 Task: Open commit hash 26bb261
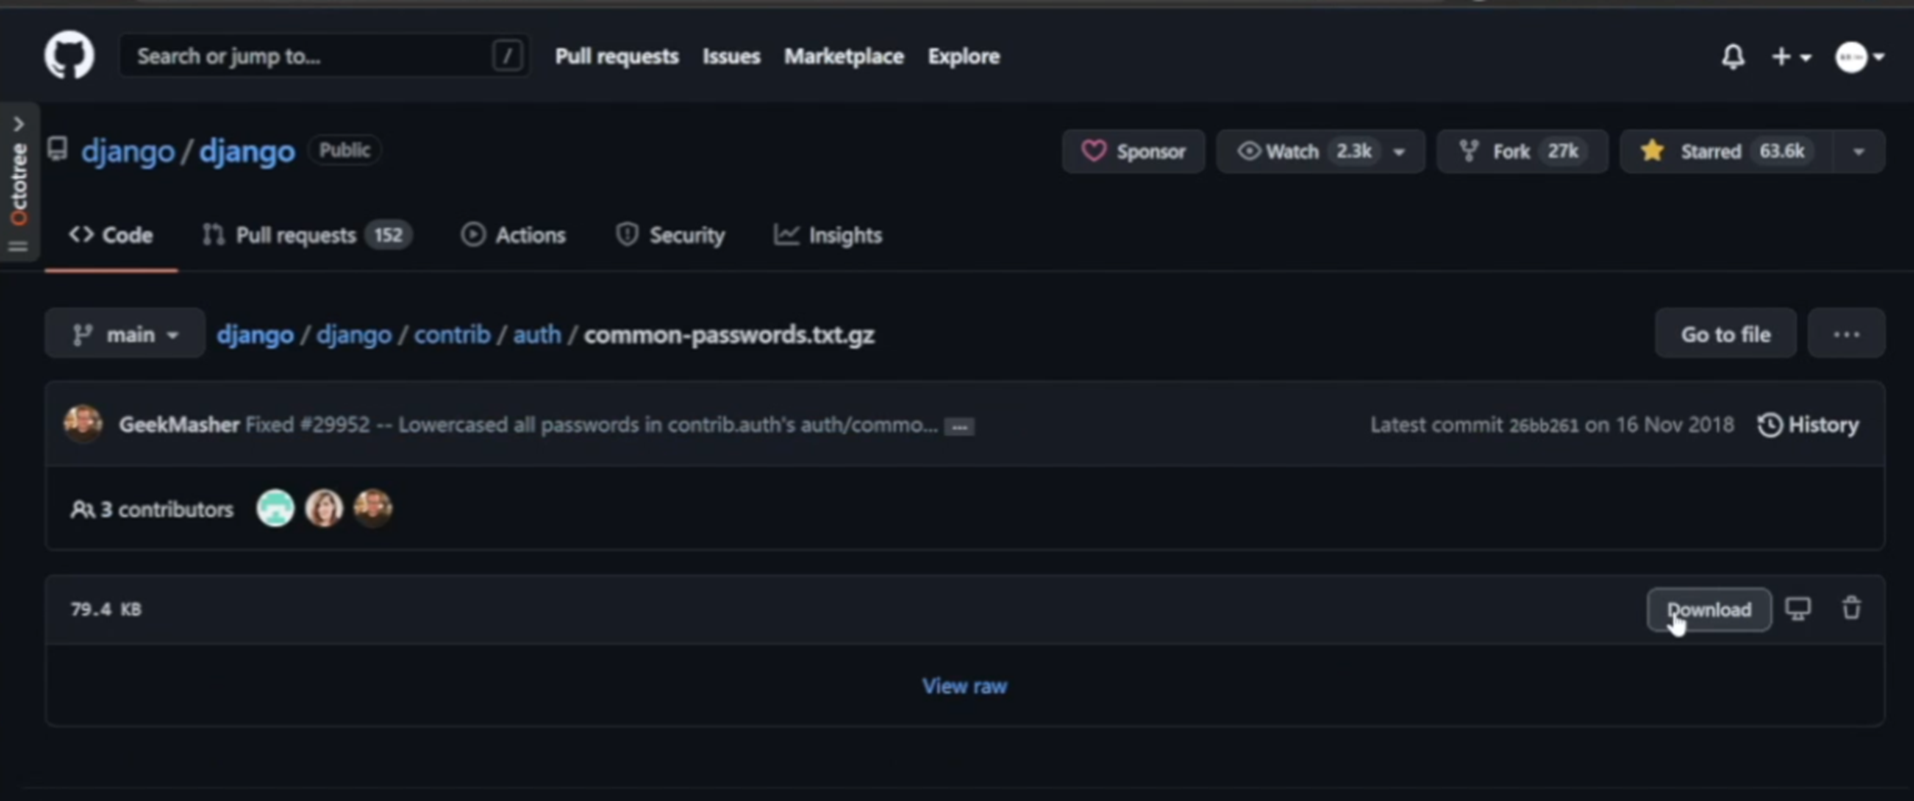click(1543, 425)
